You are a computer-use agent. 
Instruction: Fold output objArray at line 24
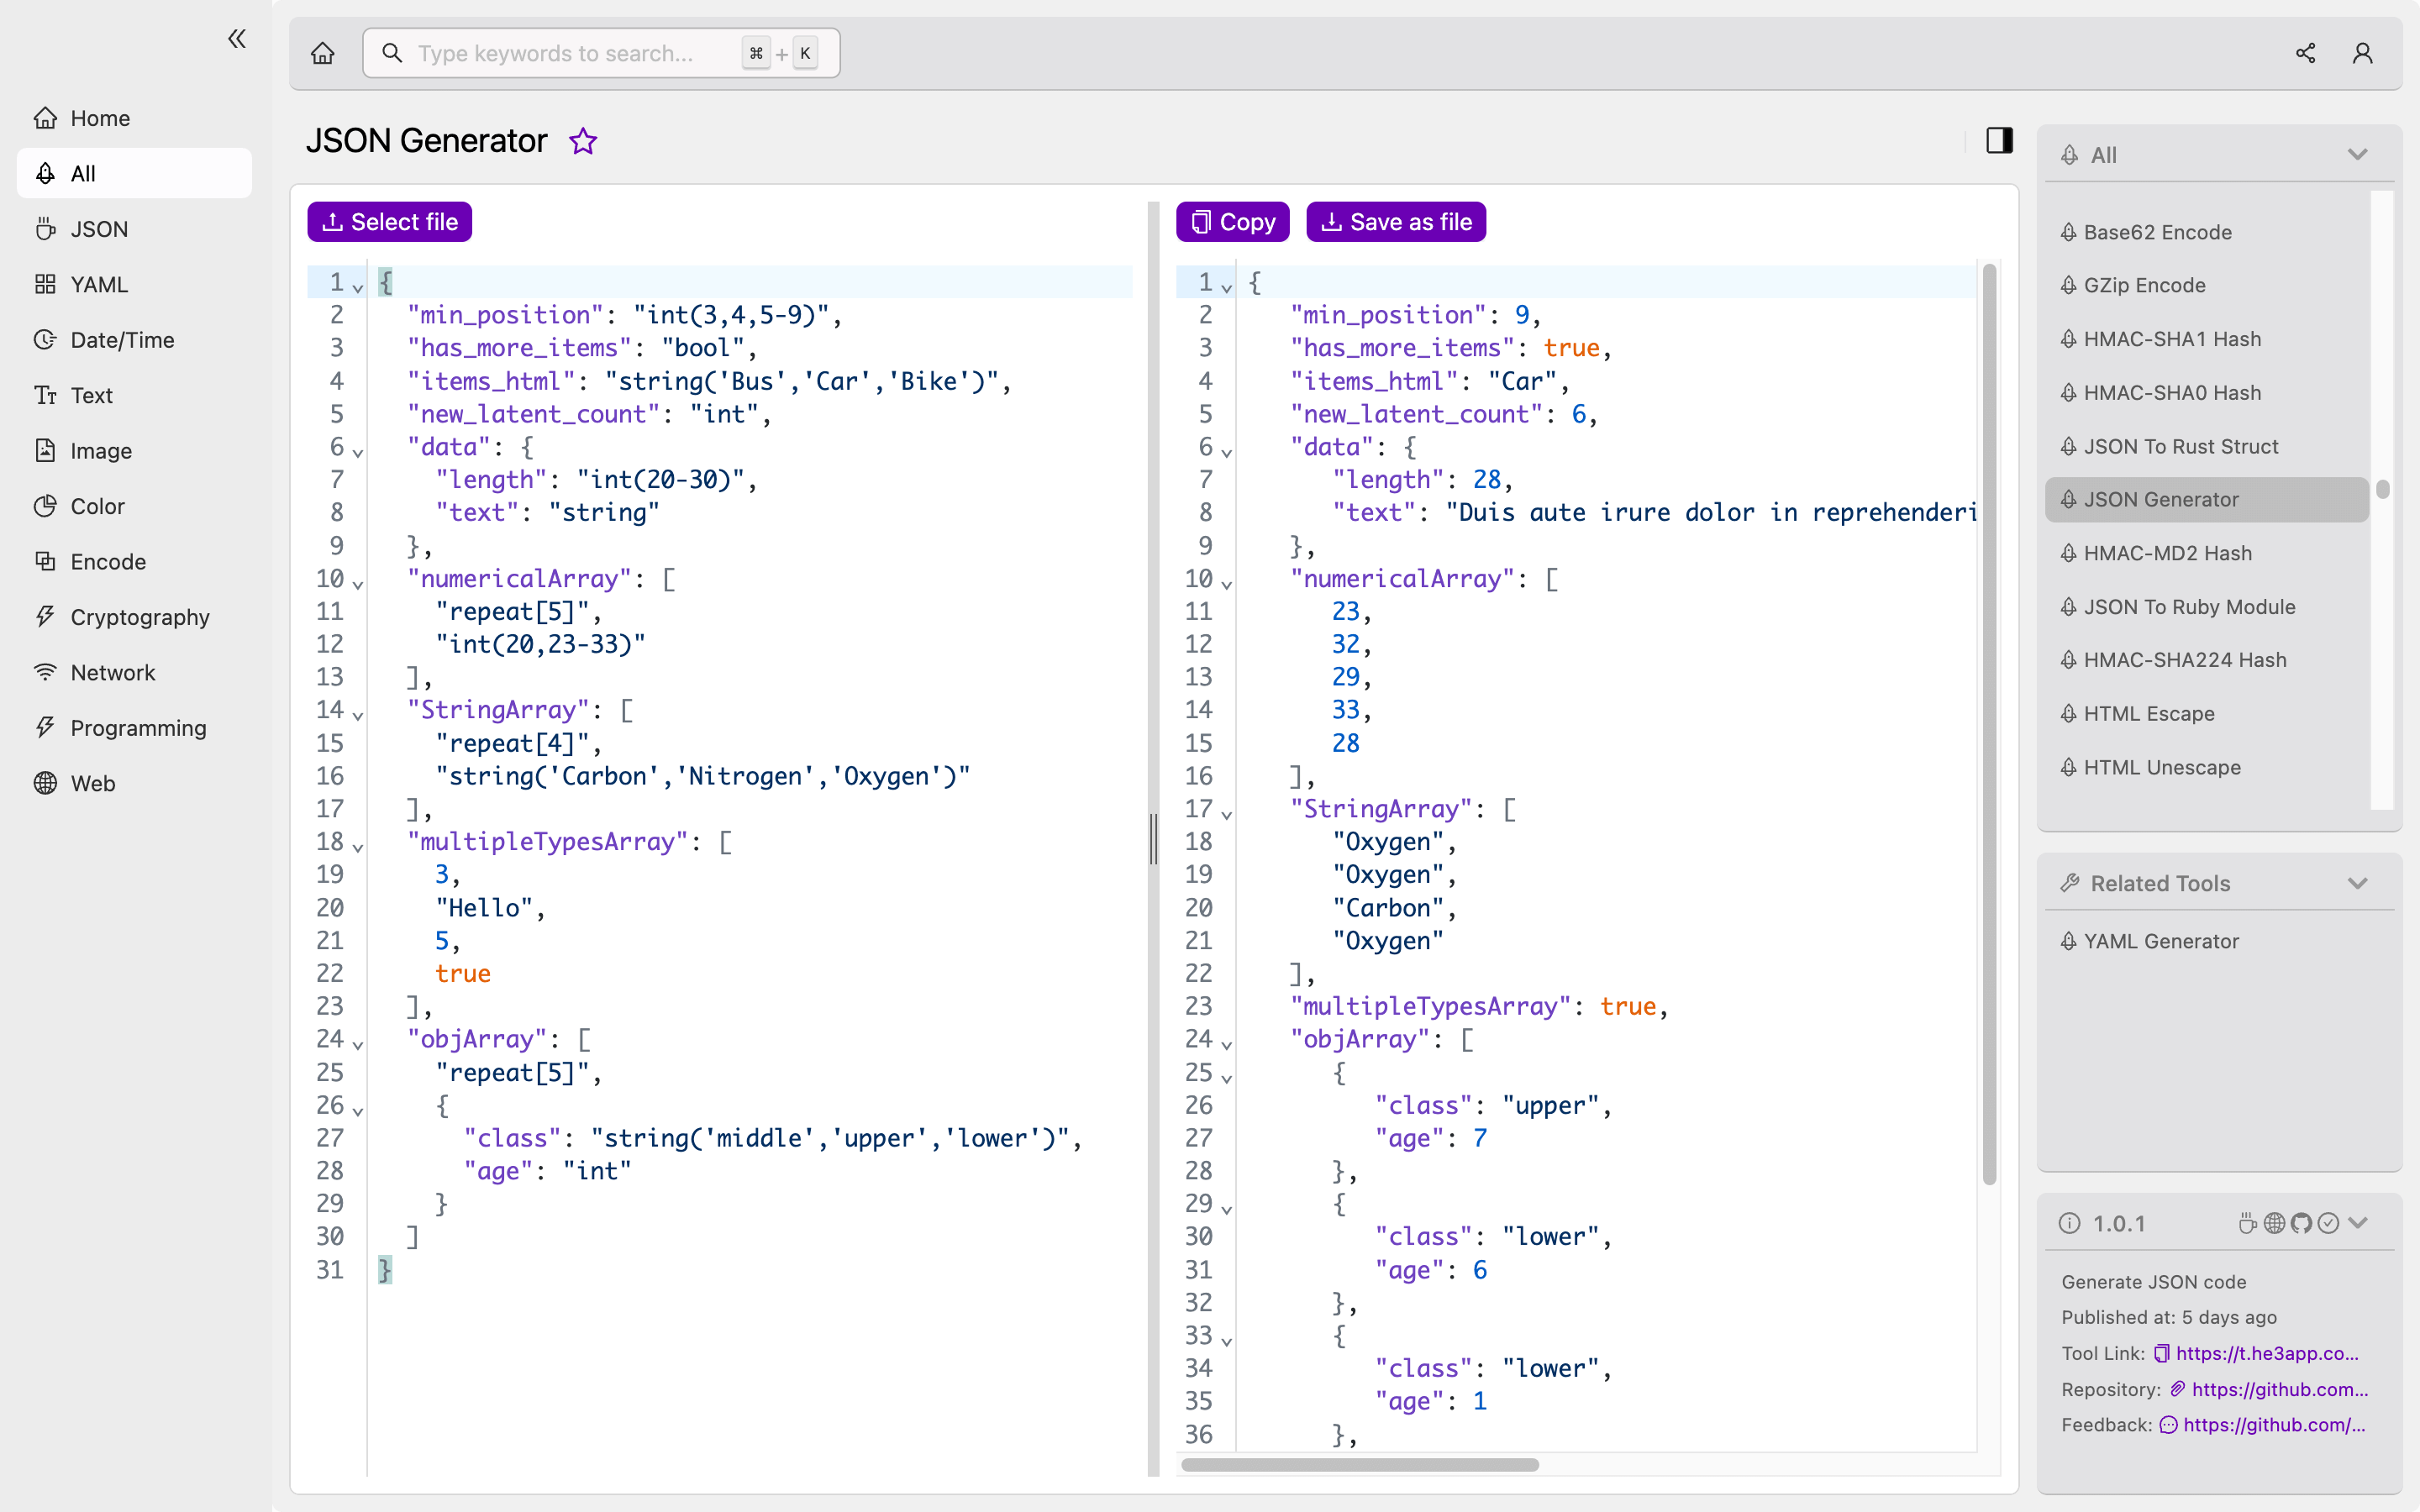1226,1044
